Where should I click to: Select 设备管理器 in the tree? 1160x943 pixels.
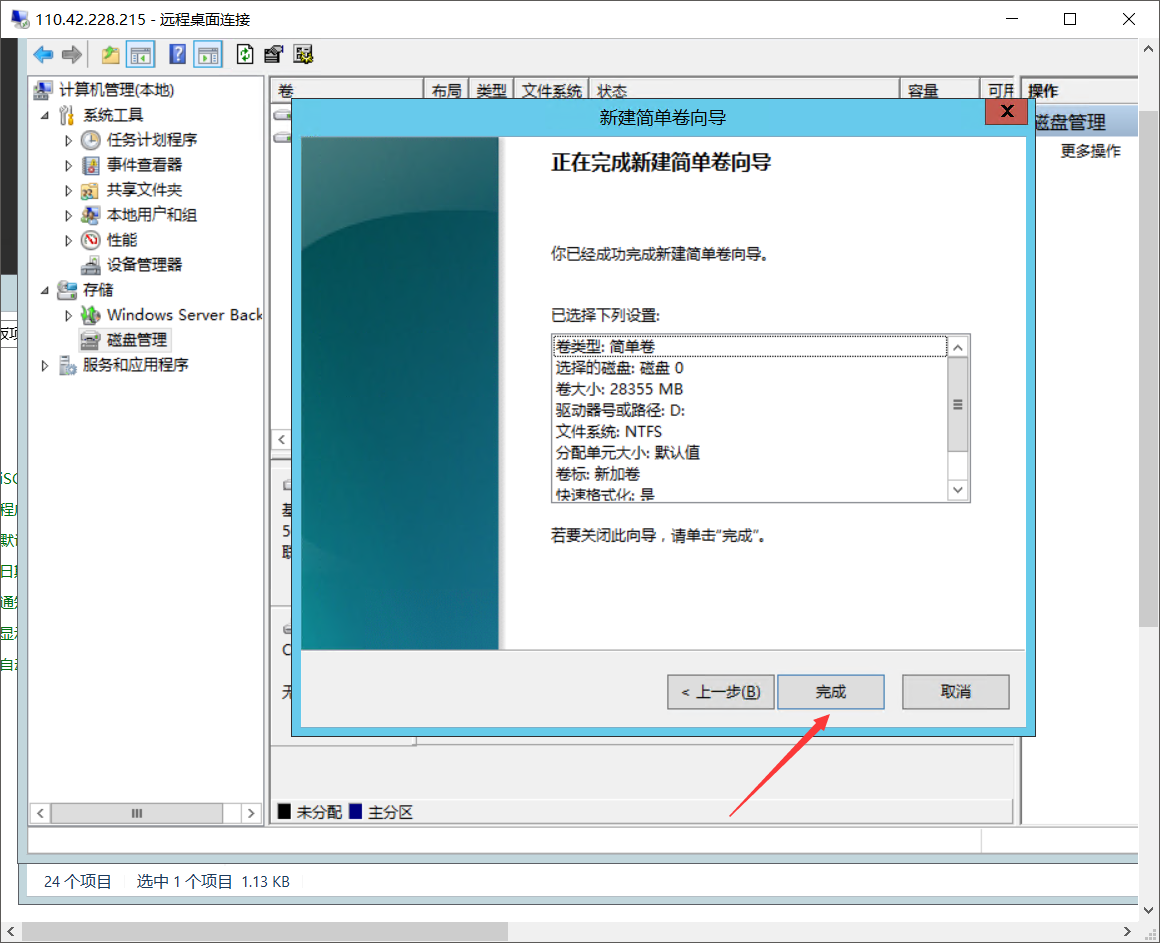pyautogui.click(x=144, y=265)
